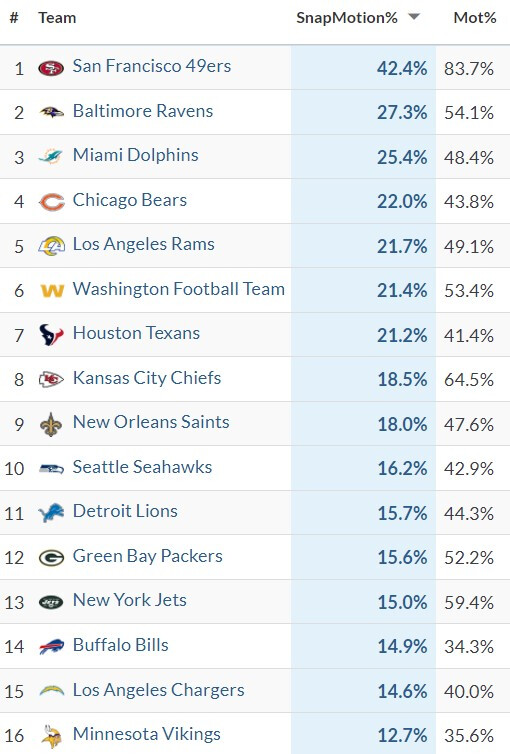
Task: Sort by the # rank column header
Action: pos(14,18)
